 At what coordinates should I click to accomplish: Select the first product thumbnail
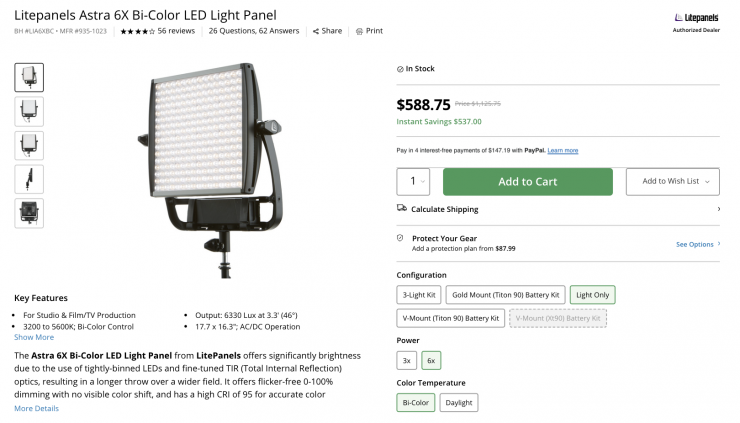pos(29,77)
